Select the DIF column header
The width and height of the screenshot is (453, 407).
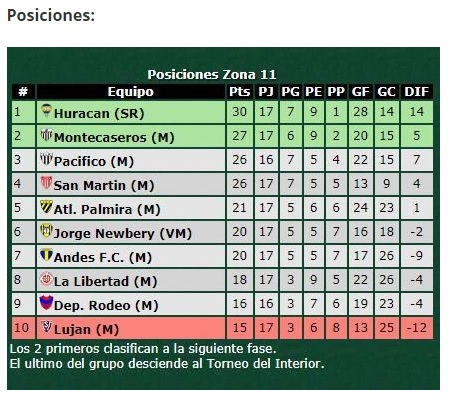(x=416, y=92)
